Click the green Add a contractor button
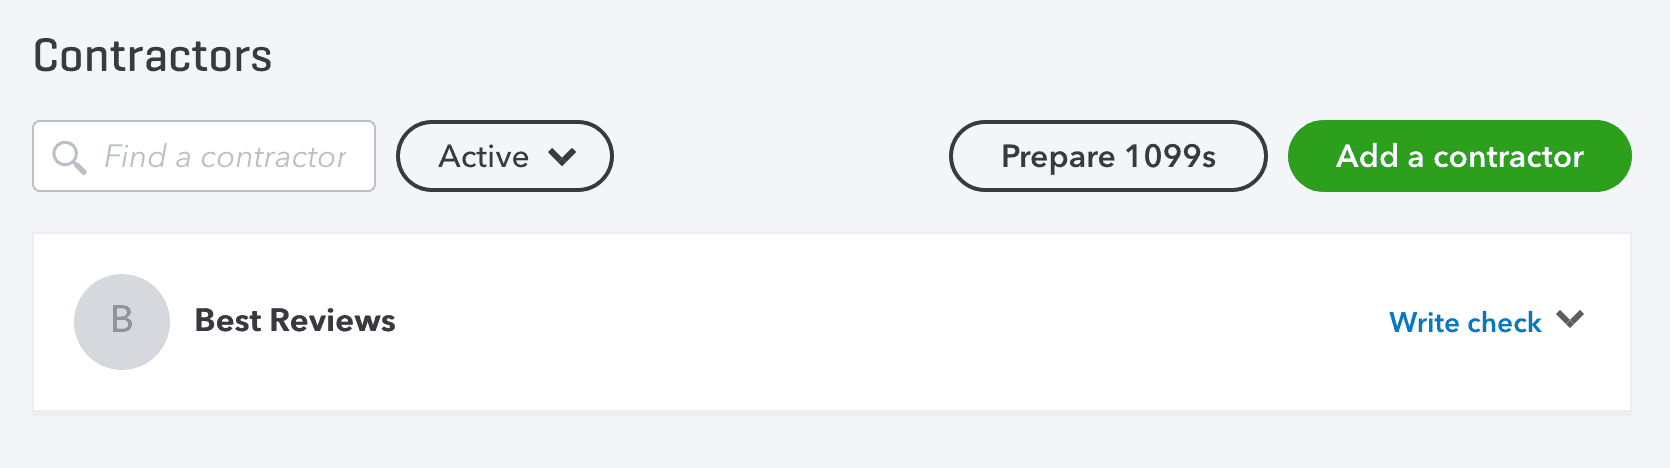Image resolution: width=1670 pixels, height=468 pixels. tap(1459, 156)
